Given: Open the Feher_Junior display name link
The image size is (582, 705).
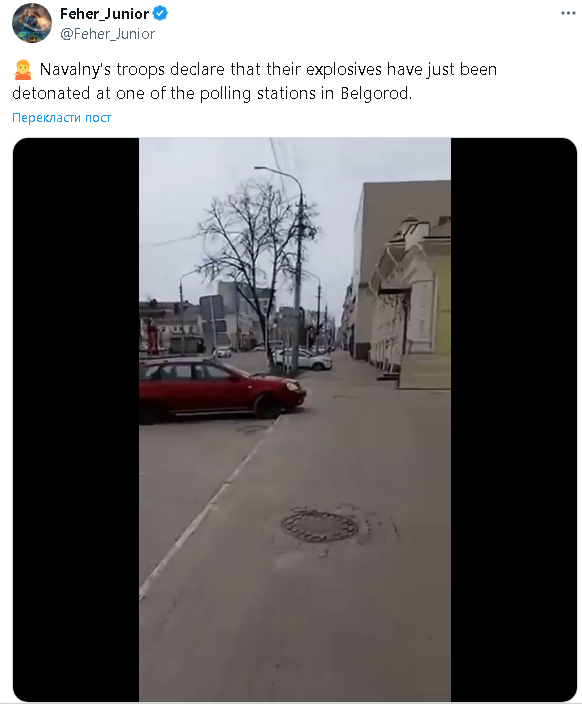Looking at the screenshot, I should (104, 14).
